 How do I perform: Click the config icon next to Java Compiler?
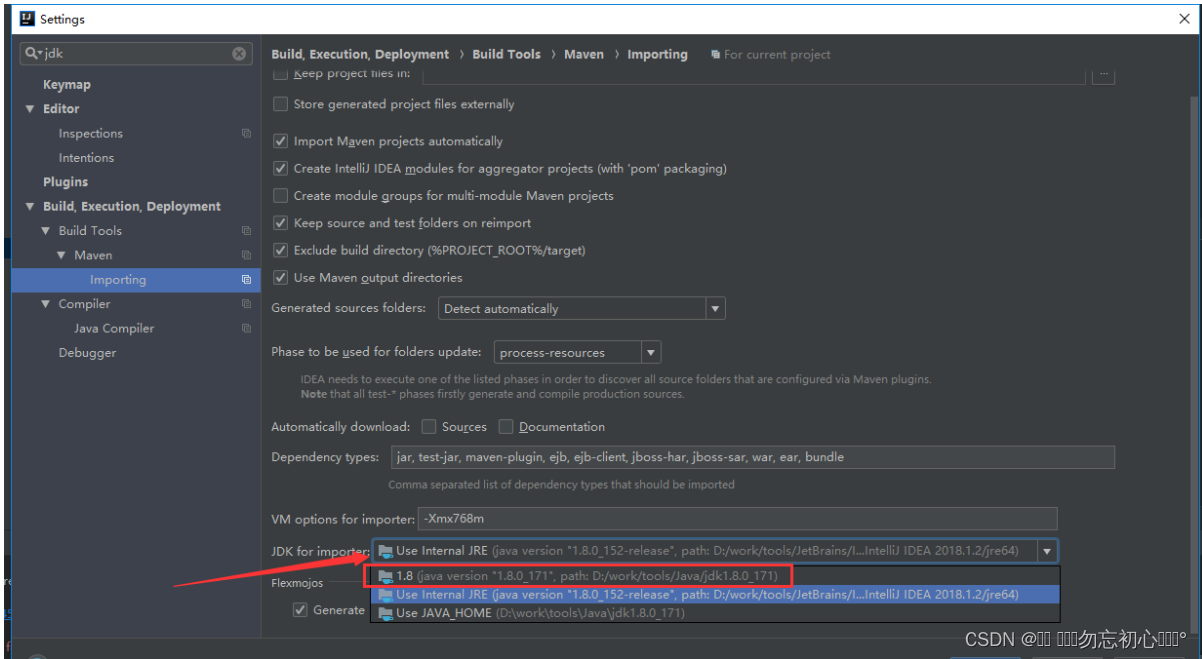click(x=246, y=328)
